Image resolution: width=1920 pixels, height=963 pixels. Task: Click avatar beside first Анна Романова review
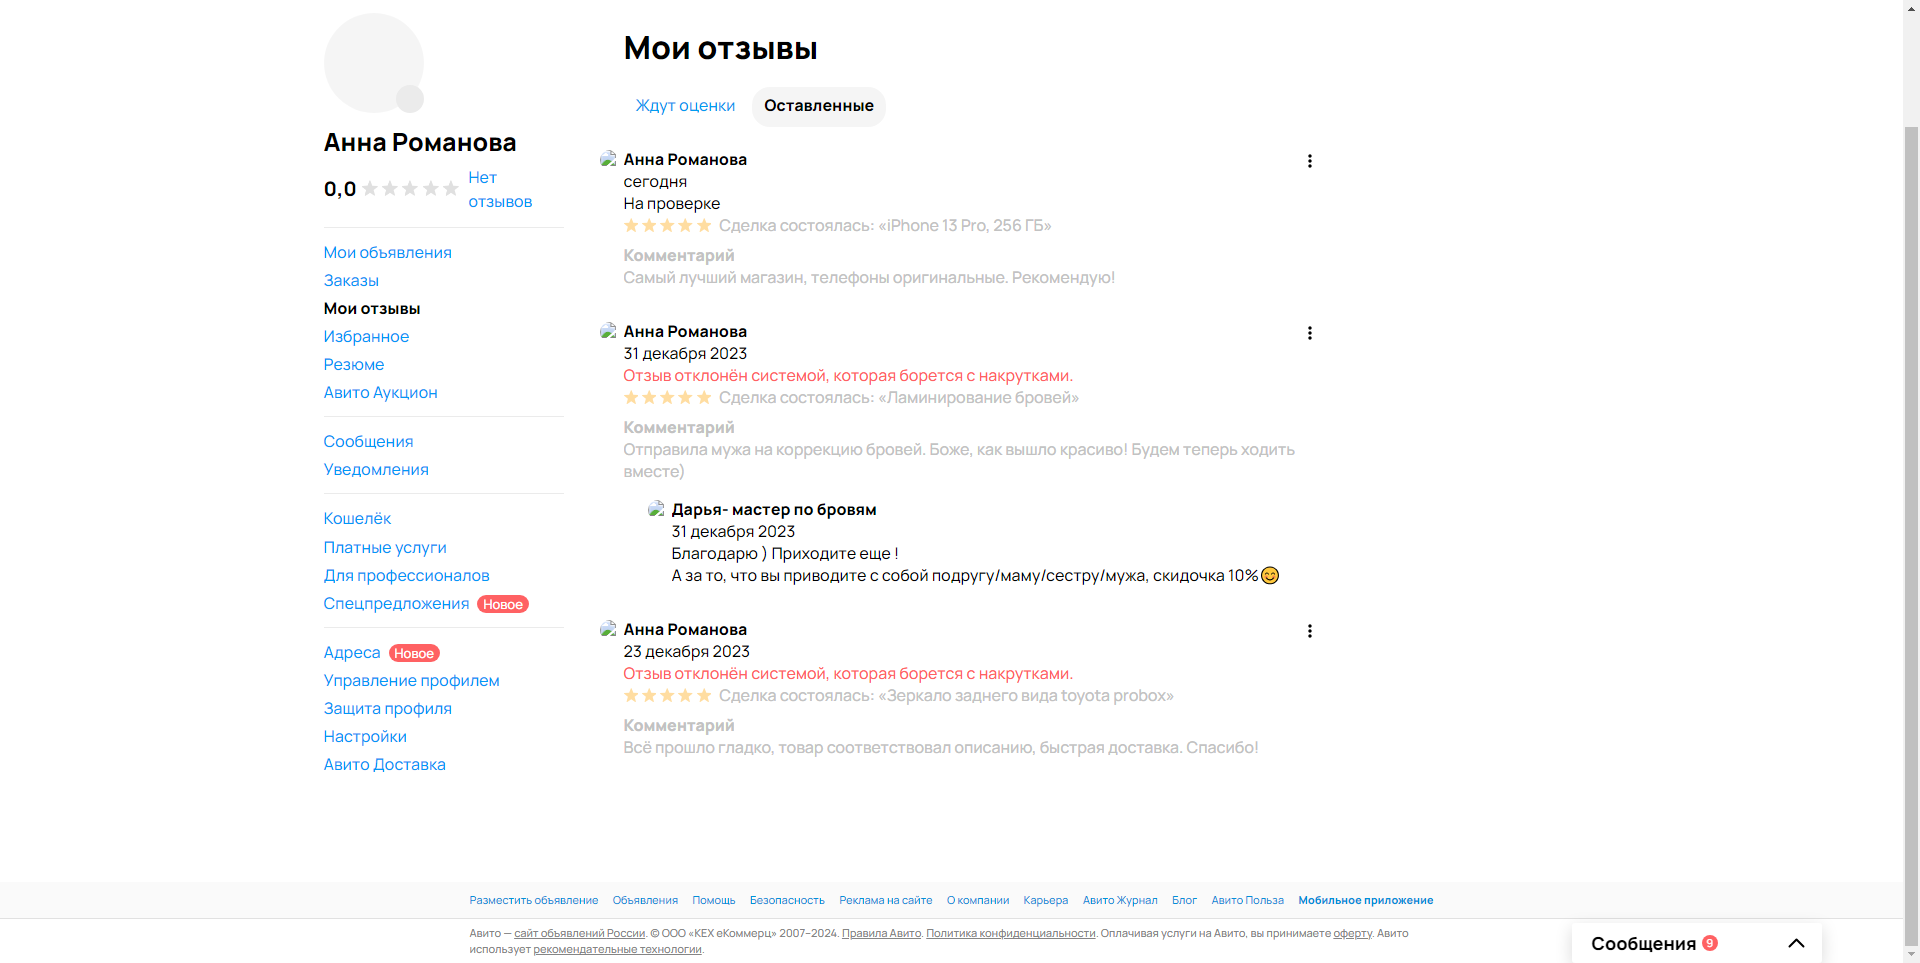tap(607, 159)
